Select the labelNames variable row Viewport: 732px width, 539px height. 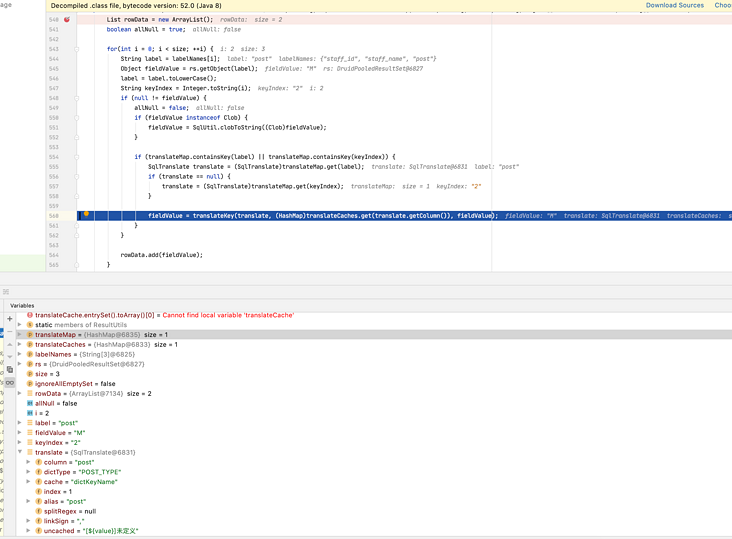pyautogui.click(x=80, y=354)
